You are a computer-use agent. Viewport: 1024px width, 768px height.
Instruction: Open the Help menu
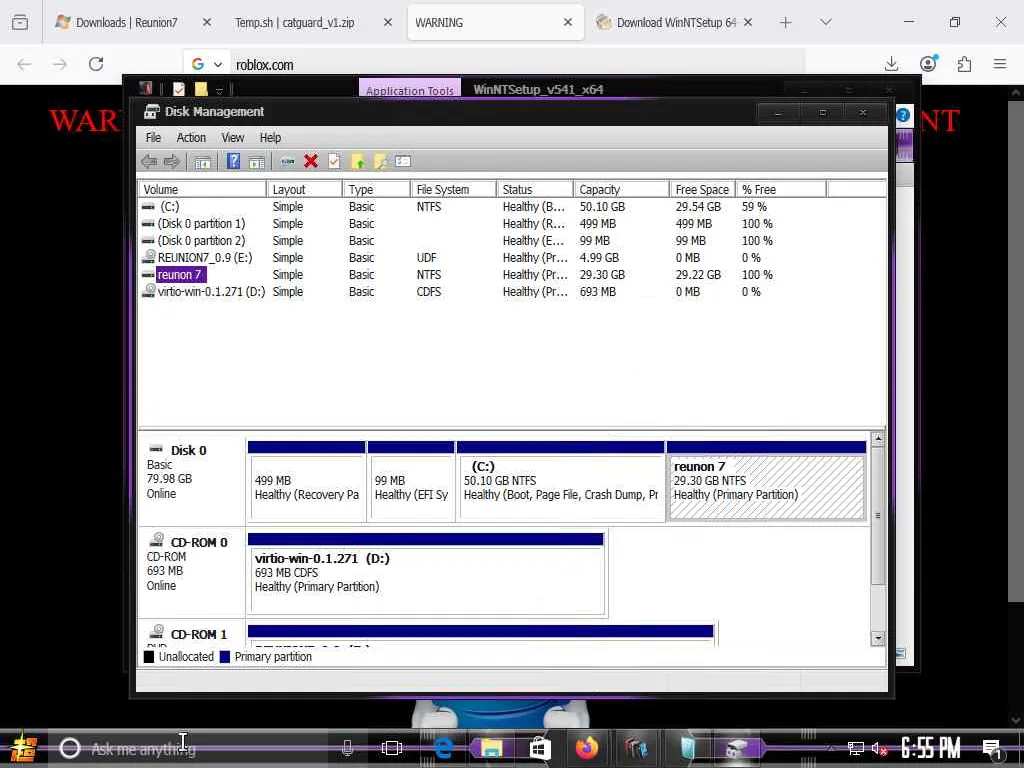270,138
